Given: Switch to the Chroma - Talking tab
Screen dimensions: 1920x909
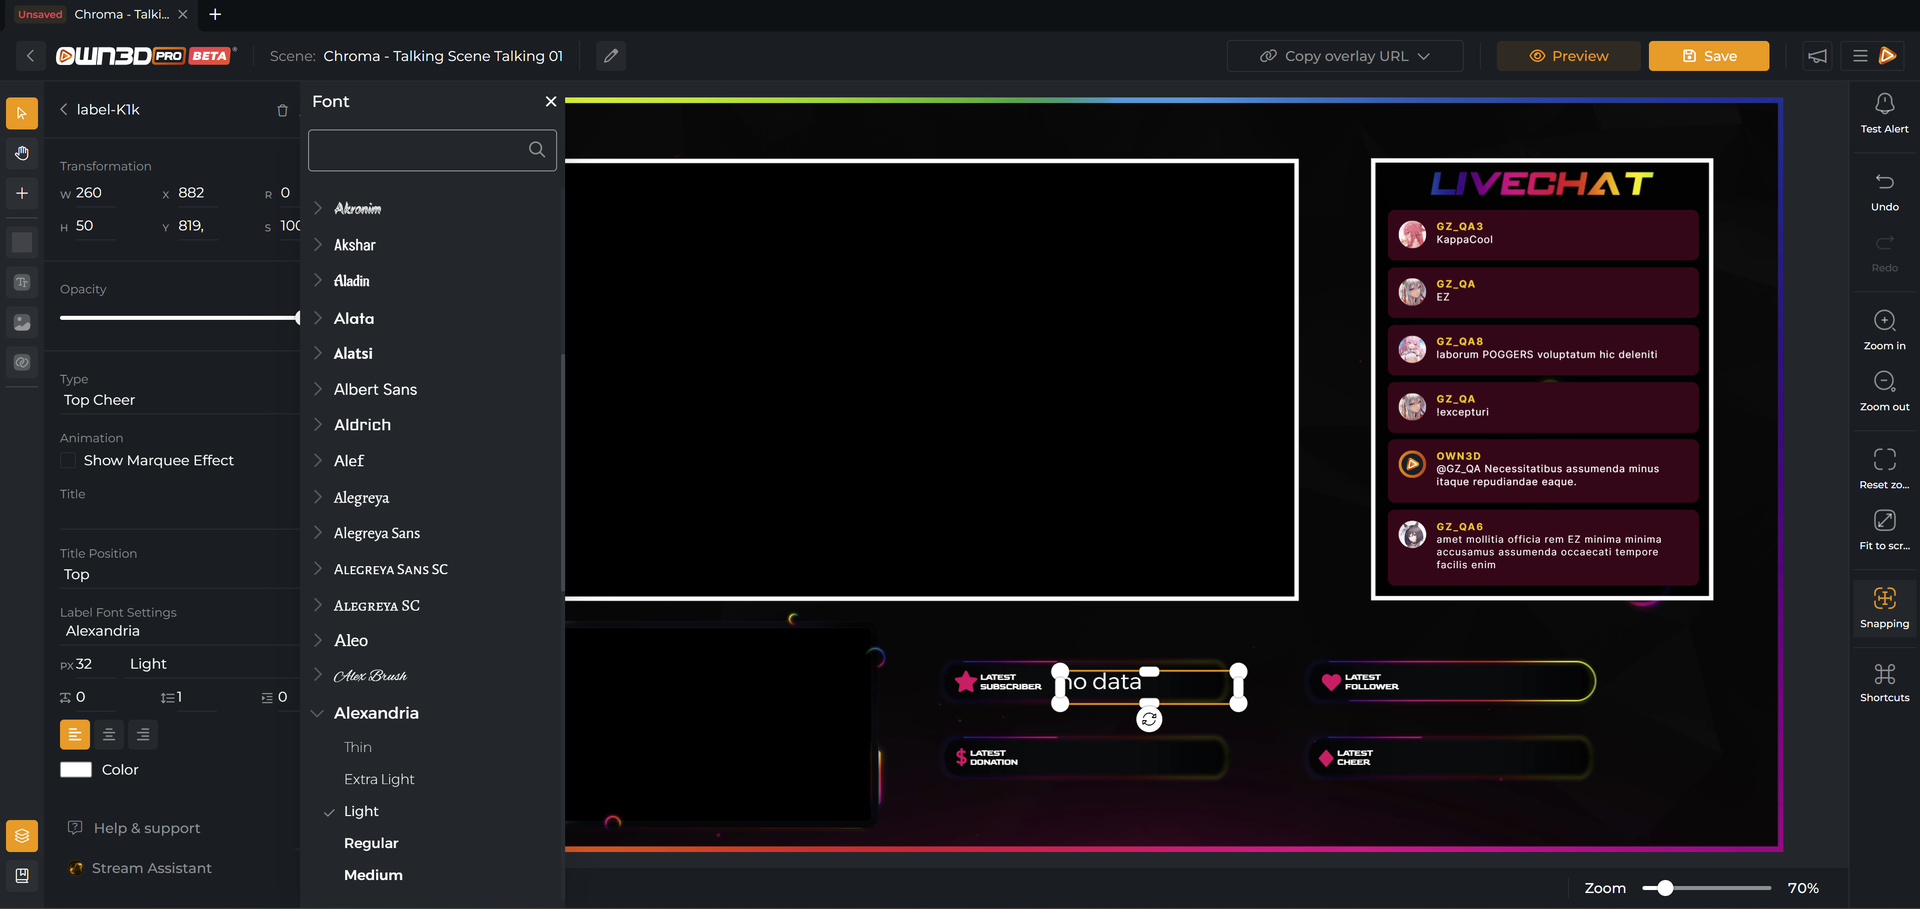Looking at the screenshot, I should 121,14.
